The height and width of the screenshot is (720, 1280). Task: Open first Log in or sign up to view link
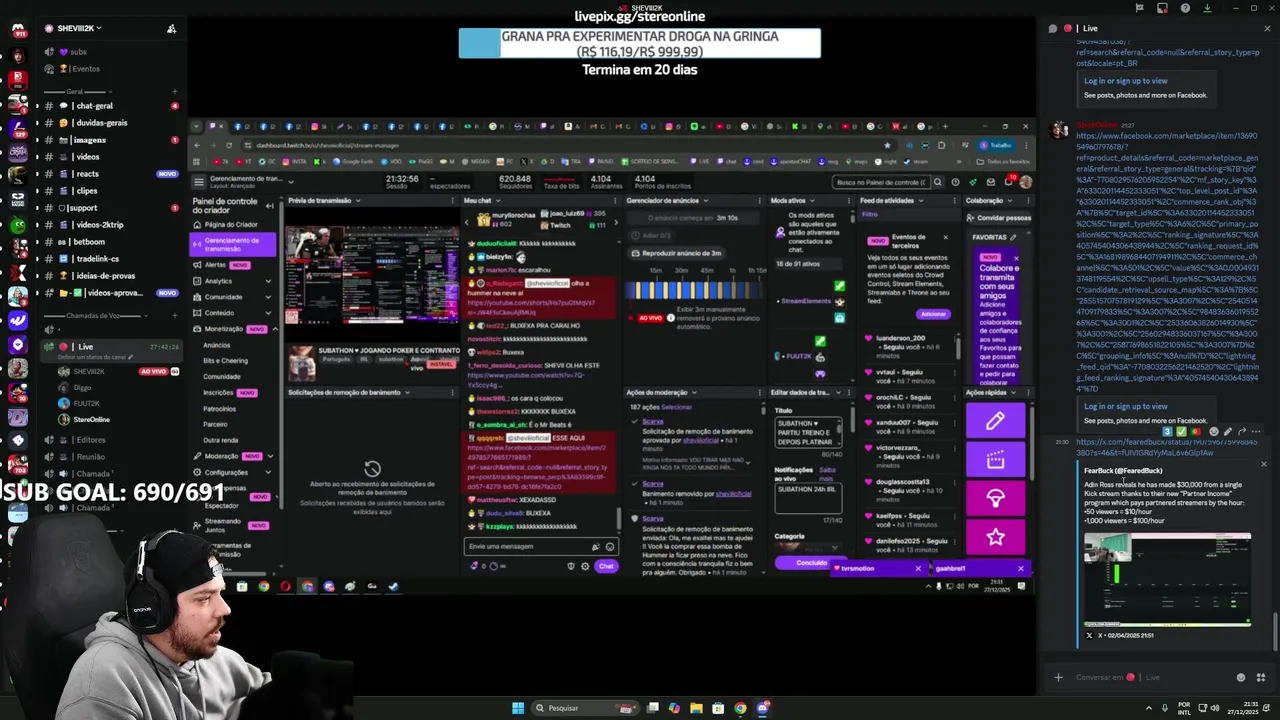[x=1126, y=81]
